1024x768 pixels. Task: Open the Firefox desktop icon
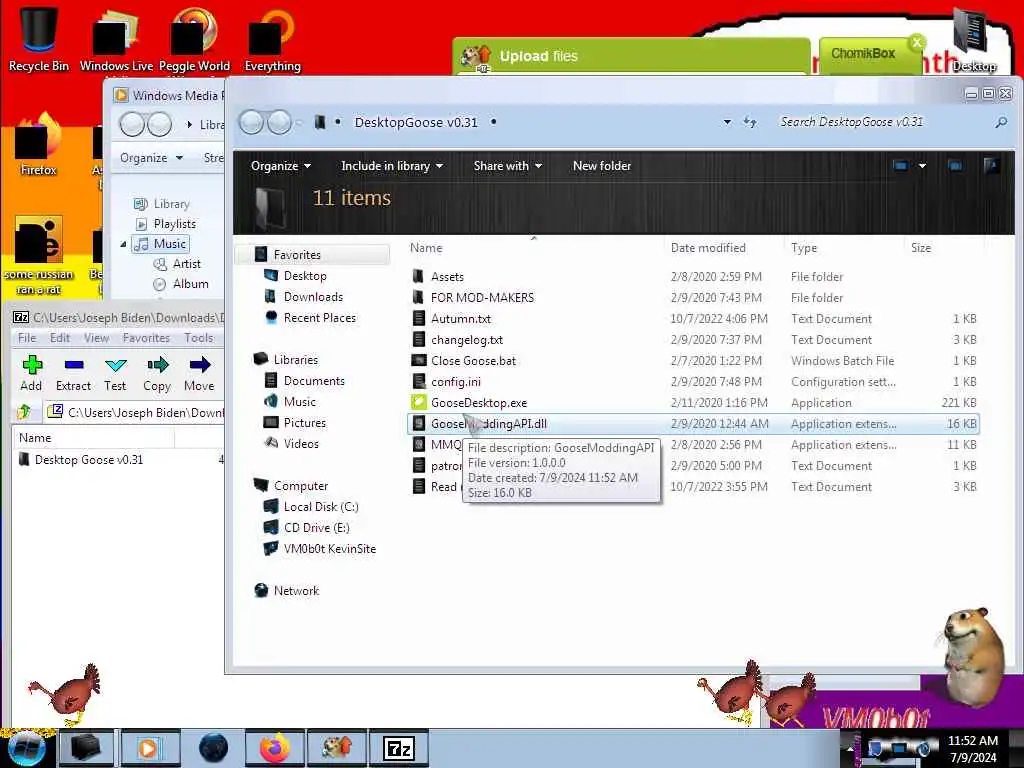38,145
